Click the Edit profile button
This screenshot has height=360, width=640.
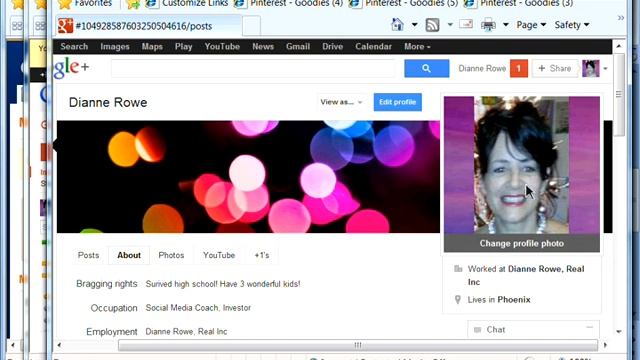(x=398, y=102)
